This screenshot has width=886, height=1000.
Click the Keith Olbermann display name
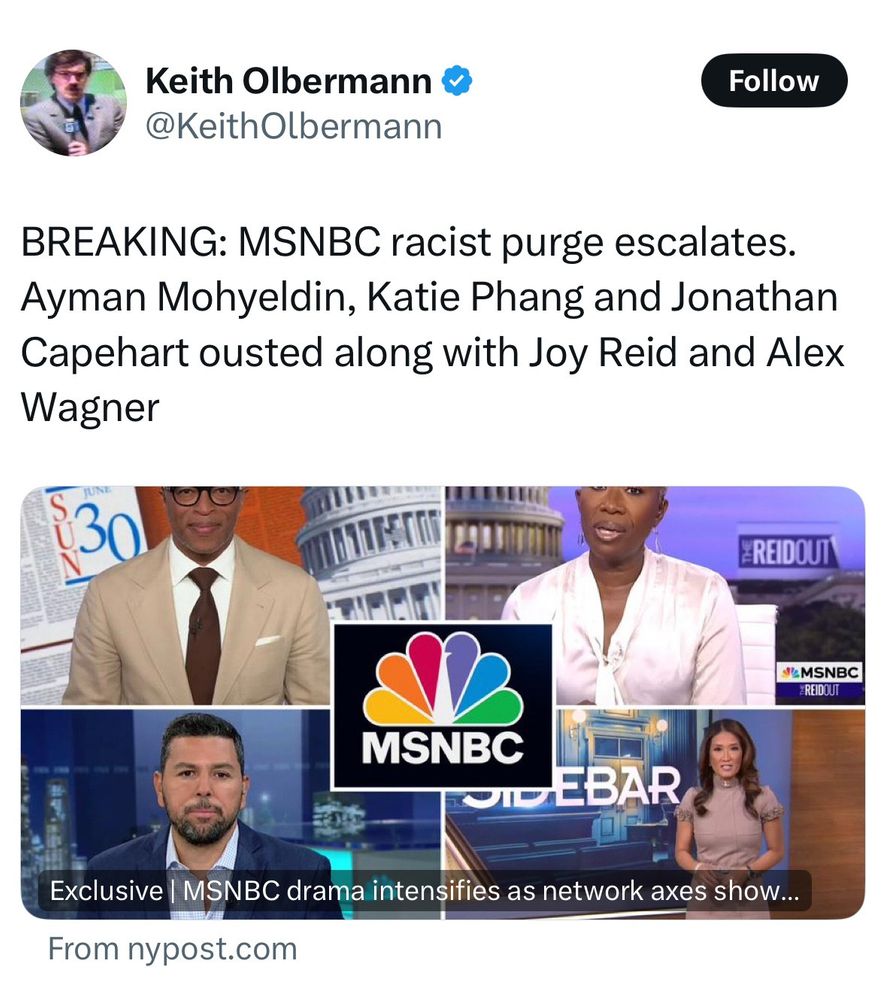point(289,81)
